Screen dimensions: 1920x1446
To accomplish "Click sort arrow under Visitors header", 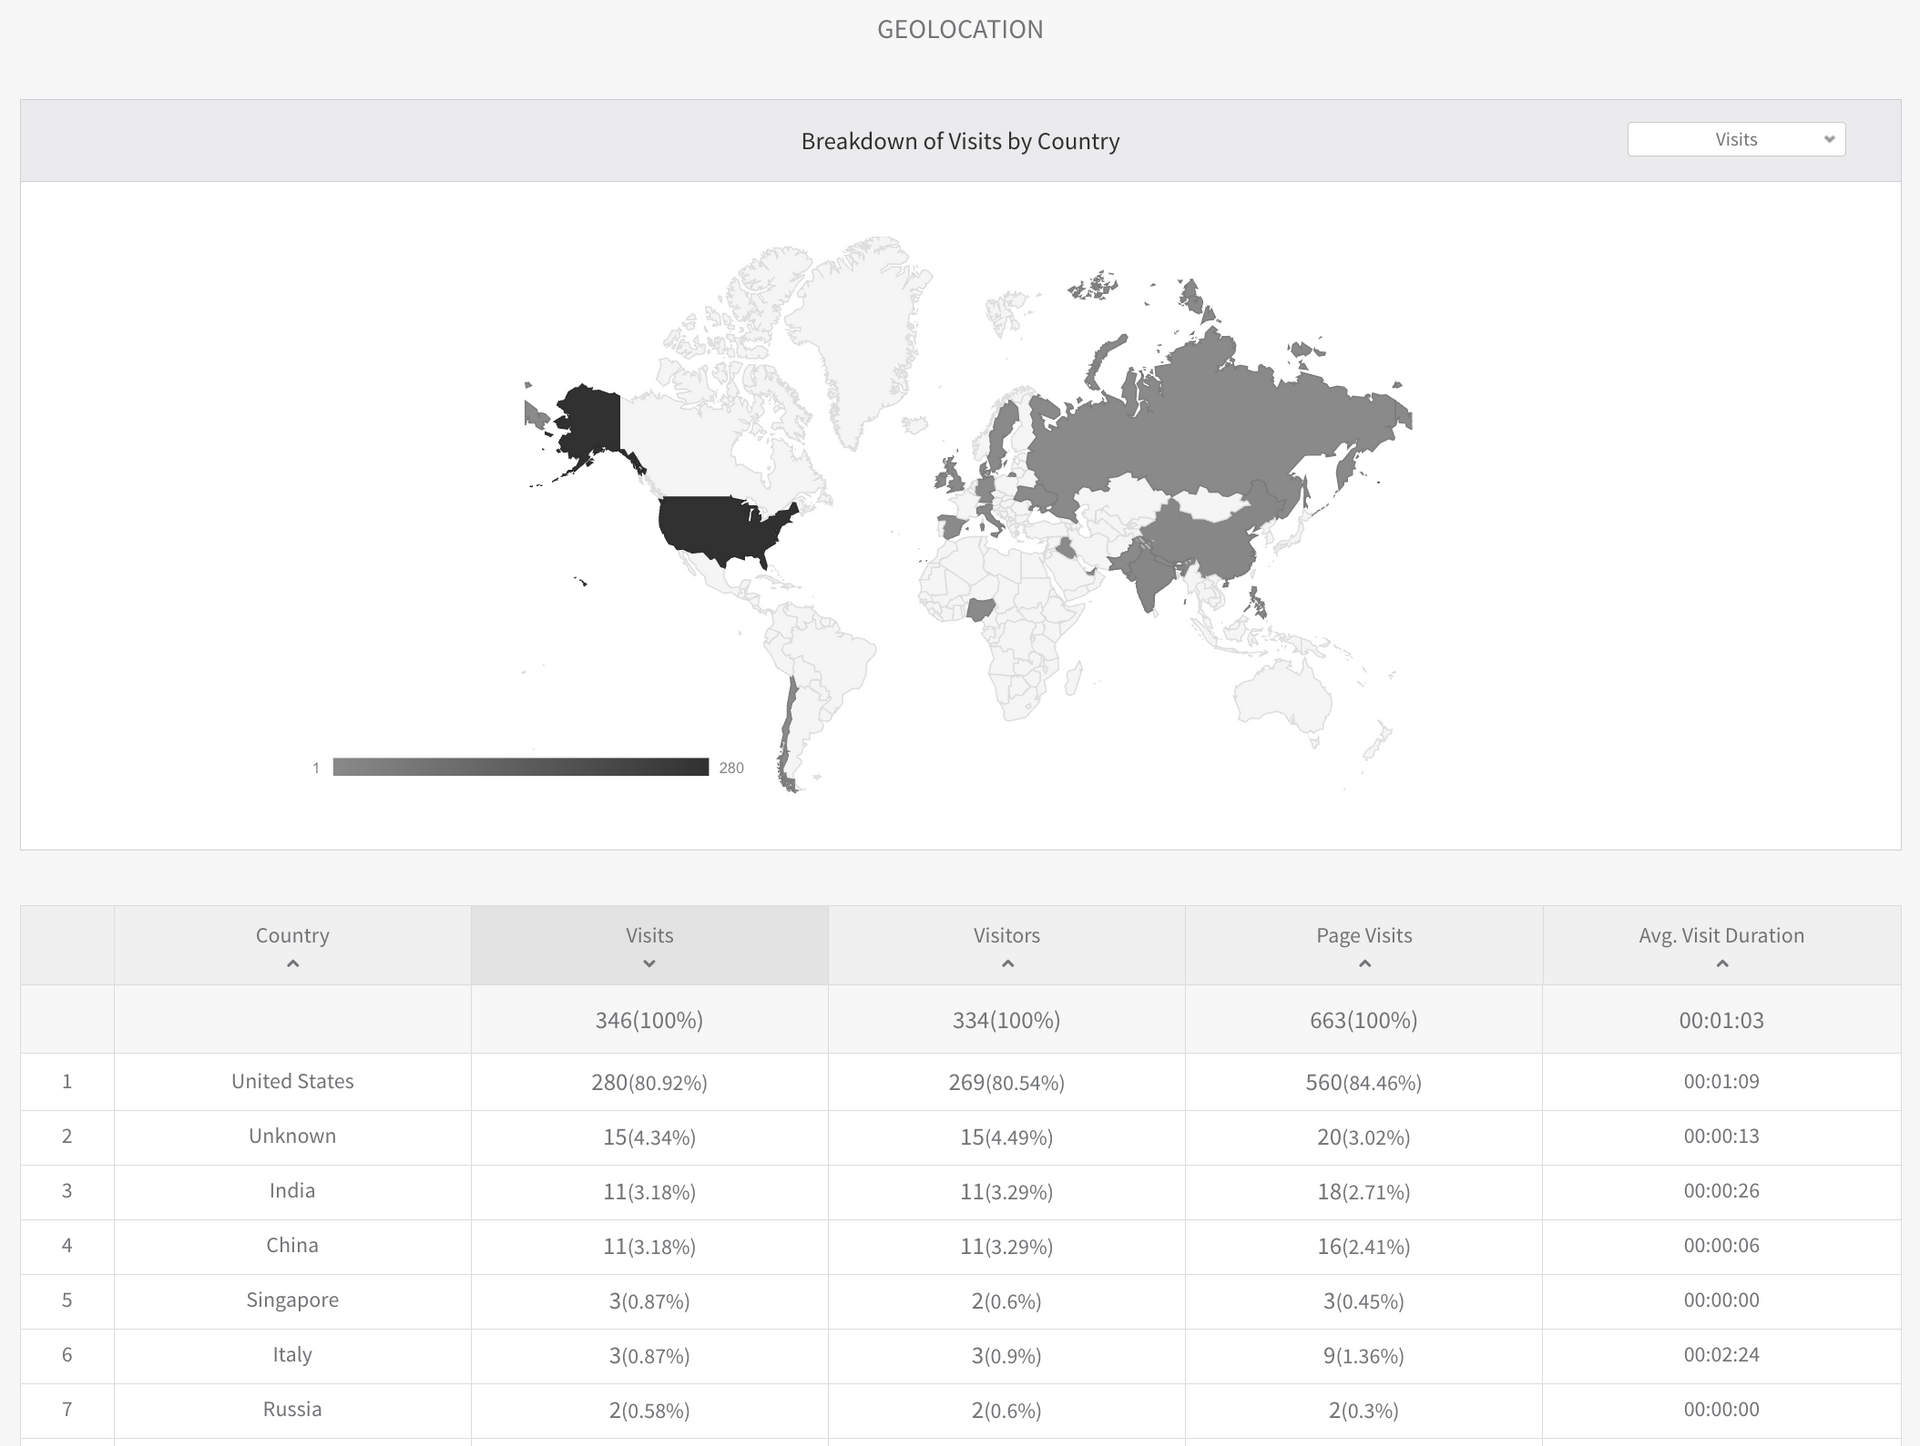I will click(1007, 964).
